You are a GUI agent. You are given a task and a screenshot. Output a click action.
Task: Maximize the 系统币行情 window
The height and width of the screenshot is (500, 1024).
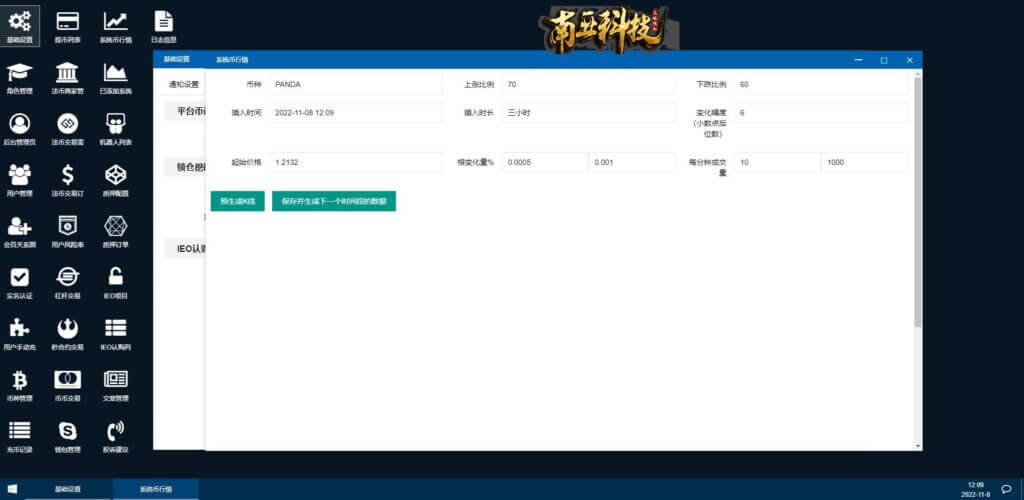(884, 60)
